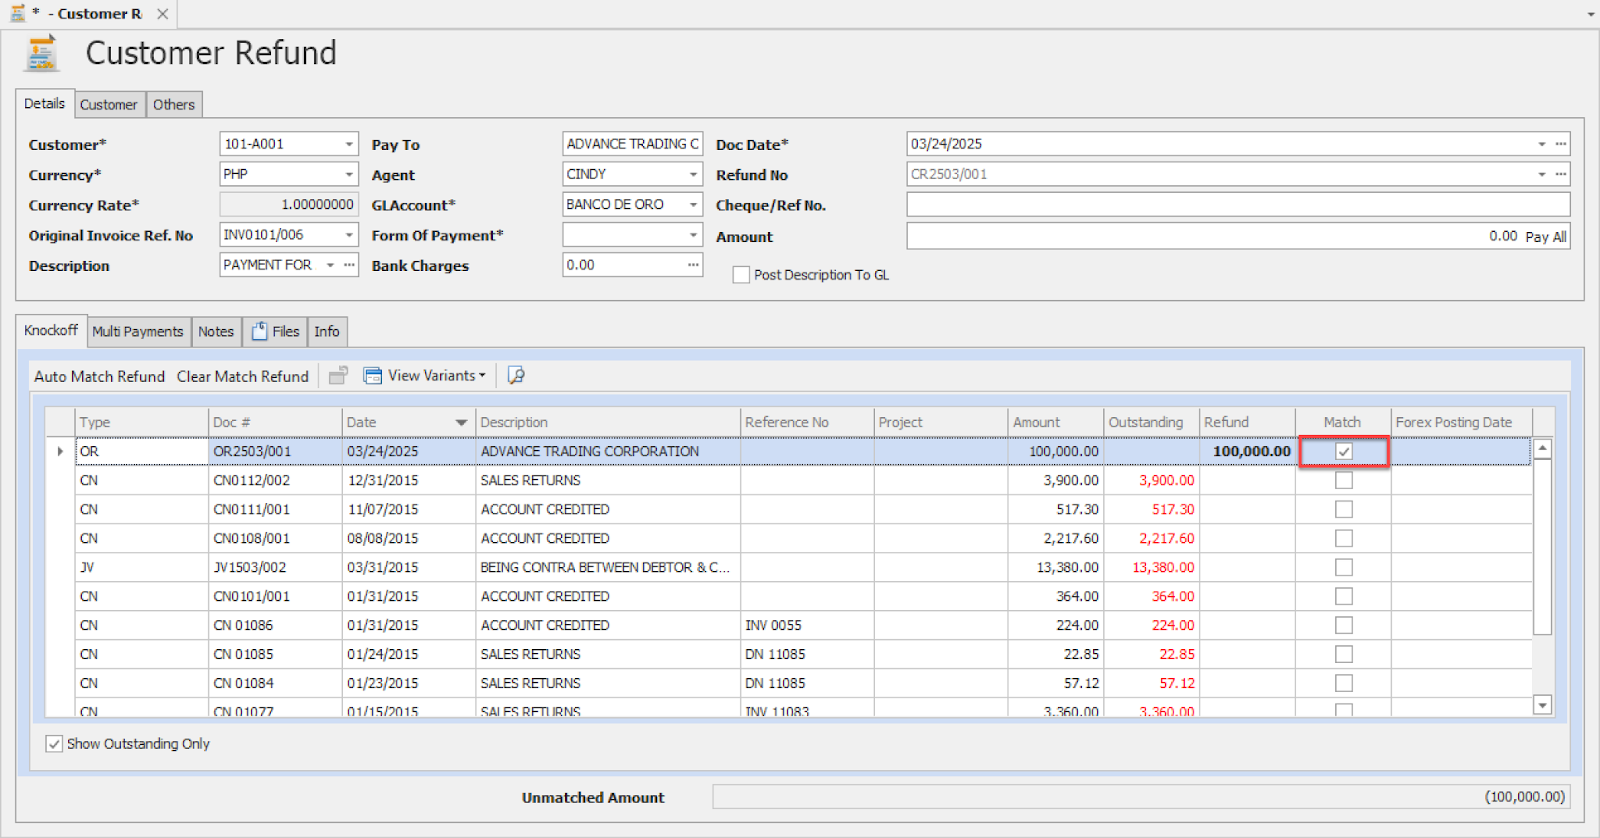Image resolution: width=1600 pixels, height=838 pixels.
Task: Open the Description field dropdown arrow
Action: coord(330,265)
